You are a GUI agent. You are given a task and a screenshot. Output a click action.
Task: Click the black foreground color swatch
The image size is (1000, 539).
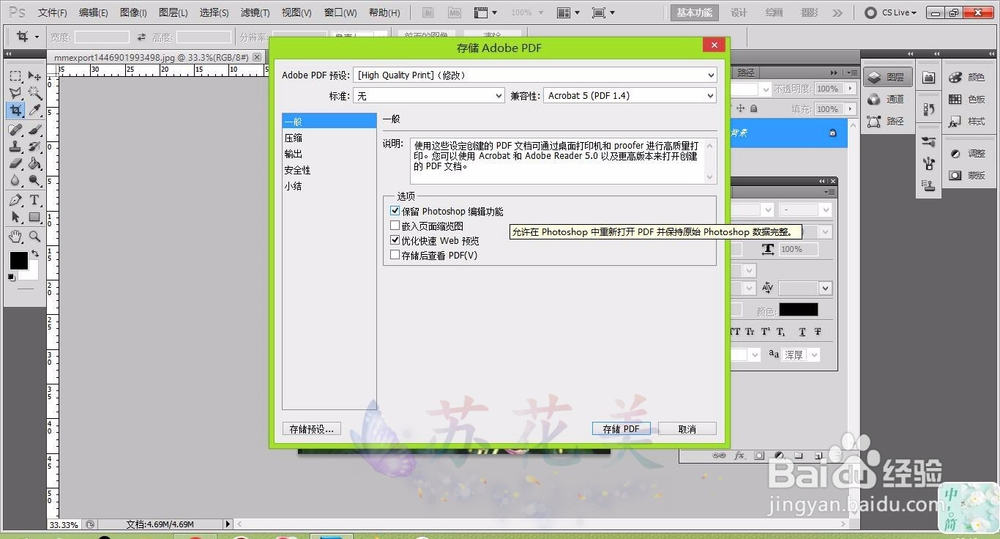click(18, 260)
